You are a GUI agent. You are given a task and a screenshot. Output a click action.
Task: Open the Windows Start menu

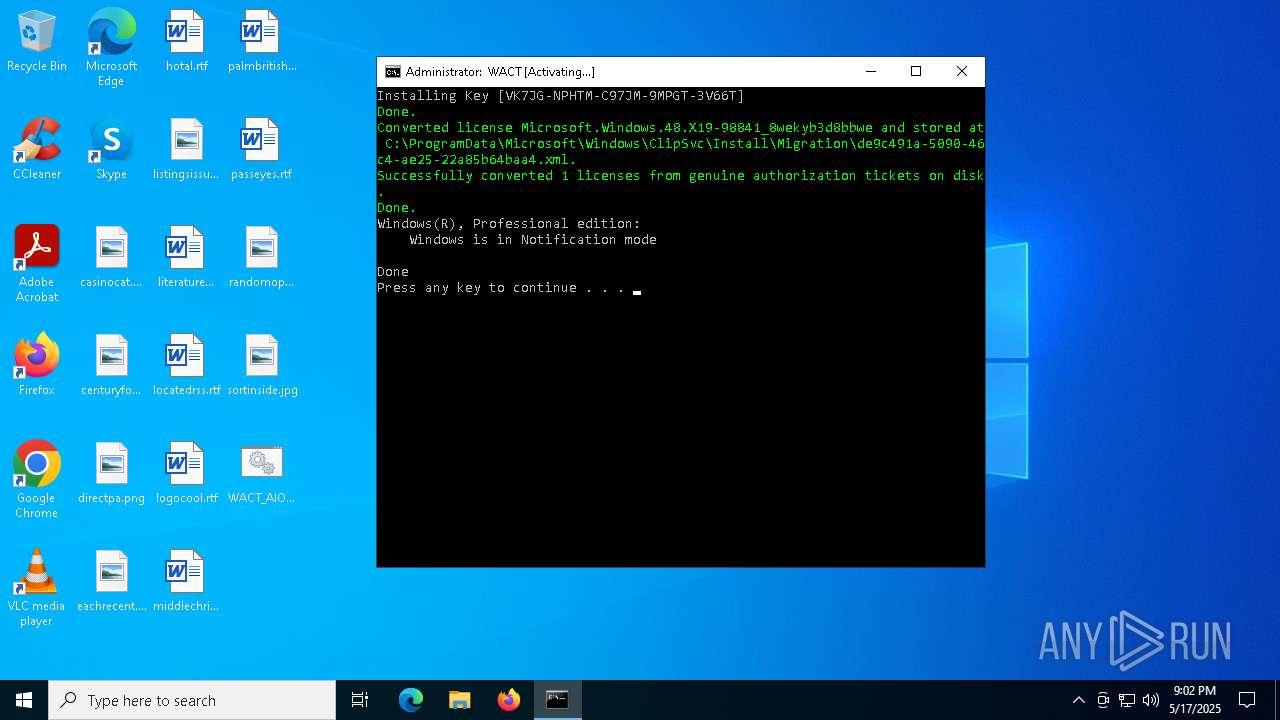[x=24, y=700]
